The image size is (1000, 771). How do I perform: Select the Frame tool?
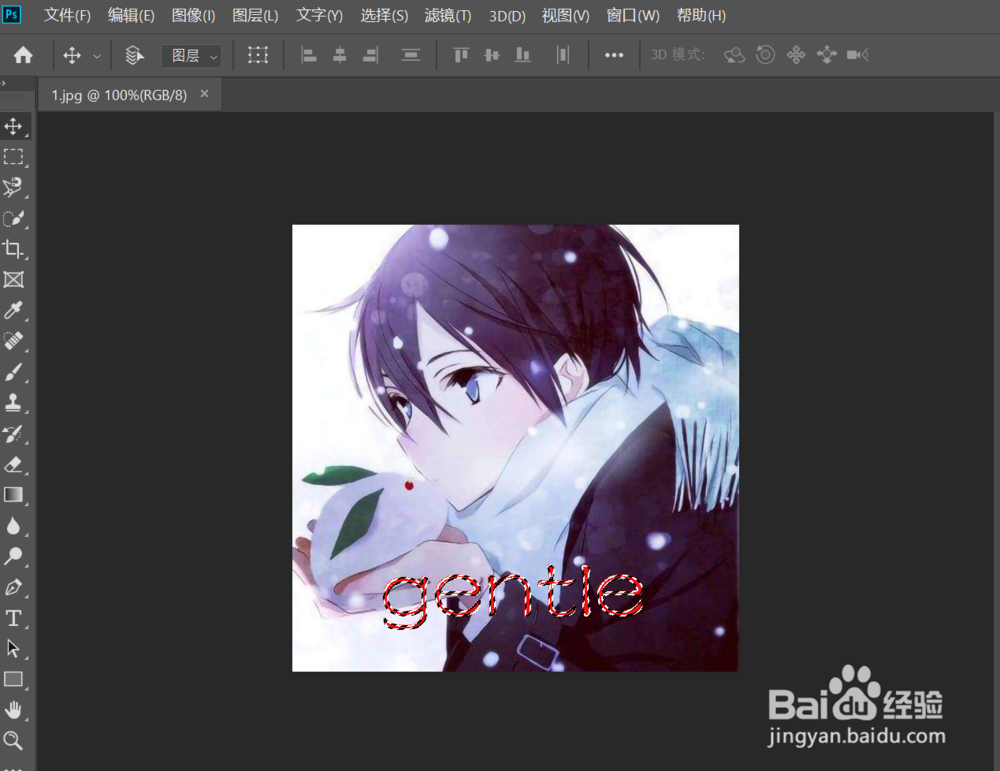pyautogui.click(x=13, y=279)
